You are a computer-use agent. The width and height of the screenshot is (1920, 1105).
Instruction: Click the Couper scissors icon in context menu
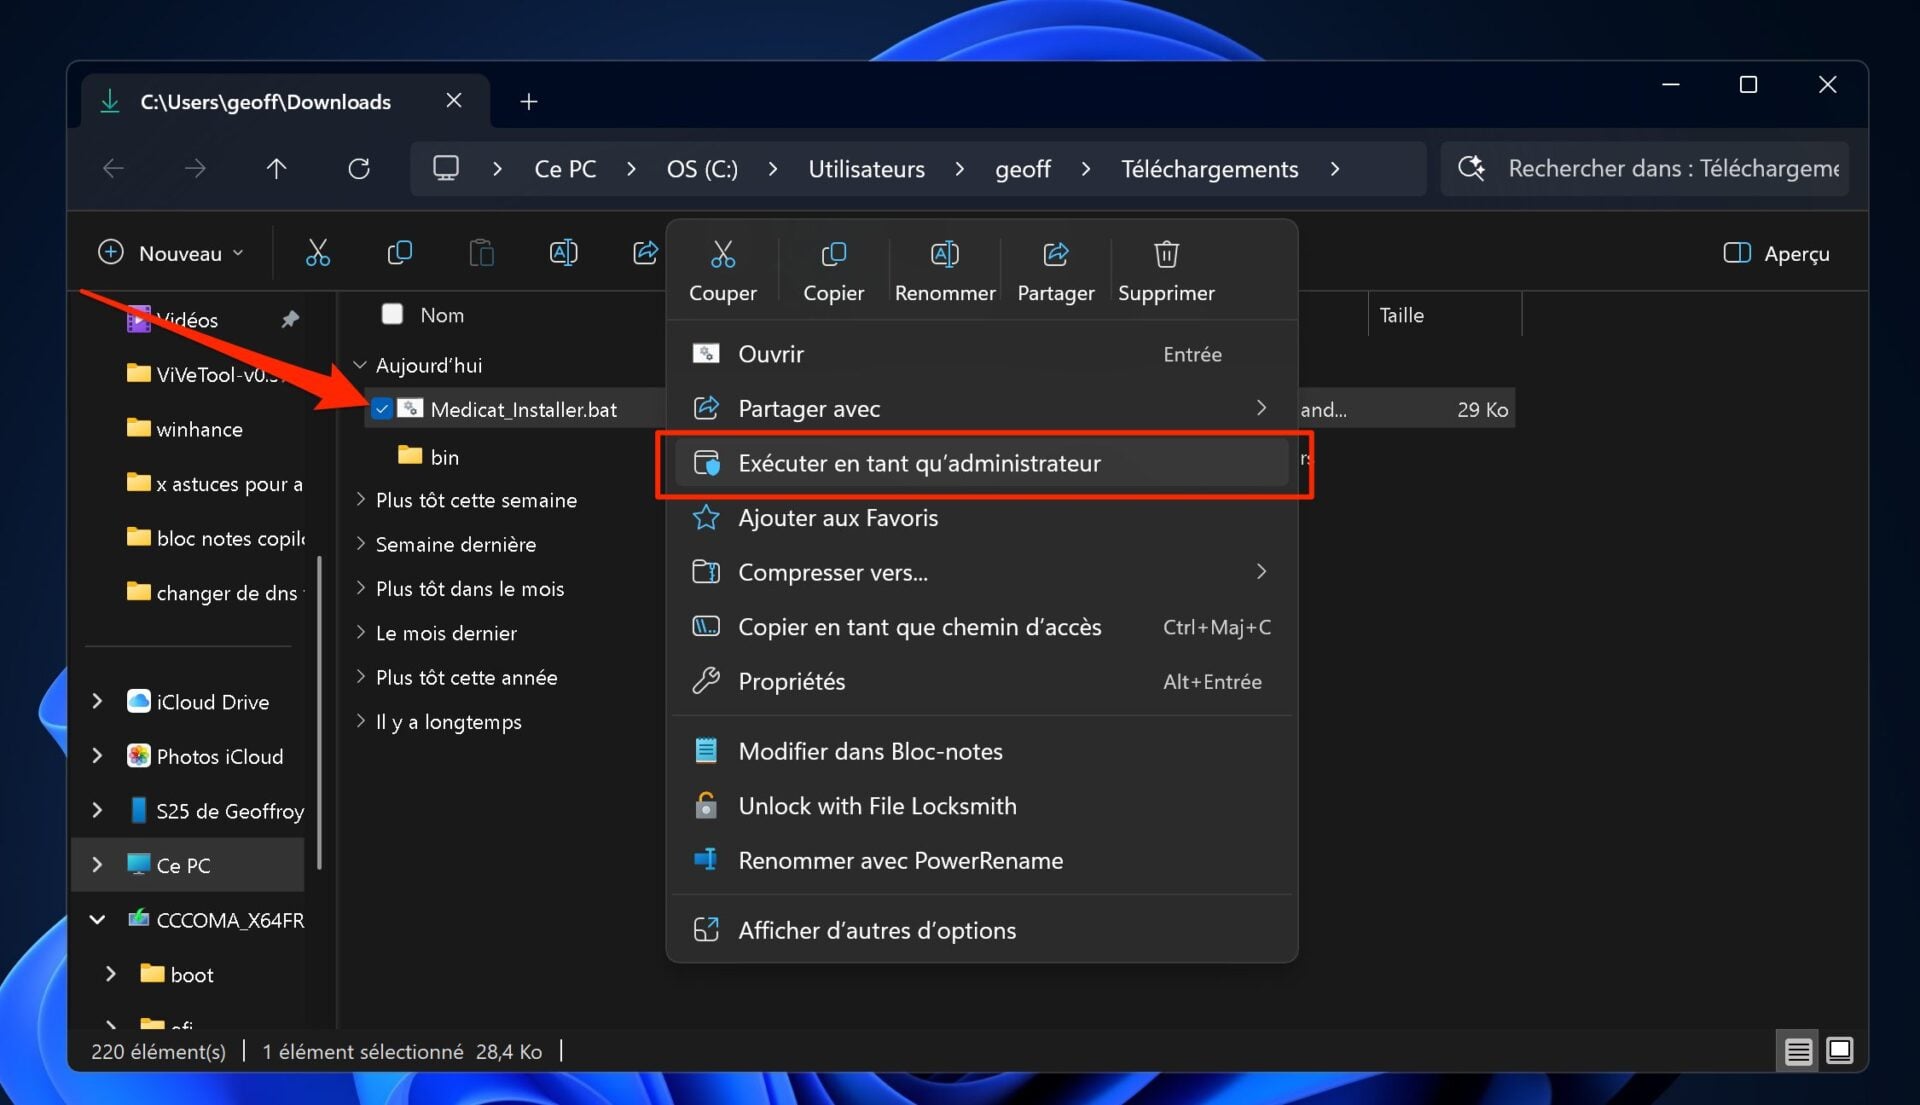point(722,255)
